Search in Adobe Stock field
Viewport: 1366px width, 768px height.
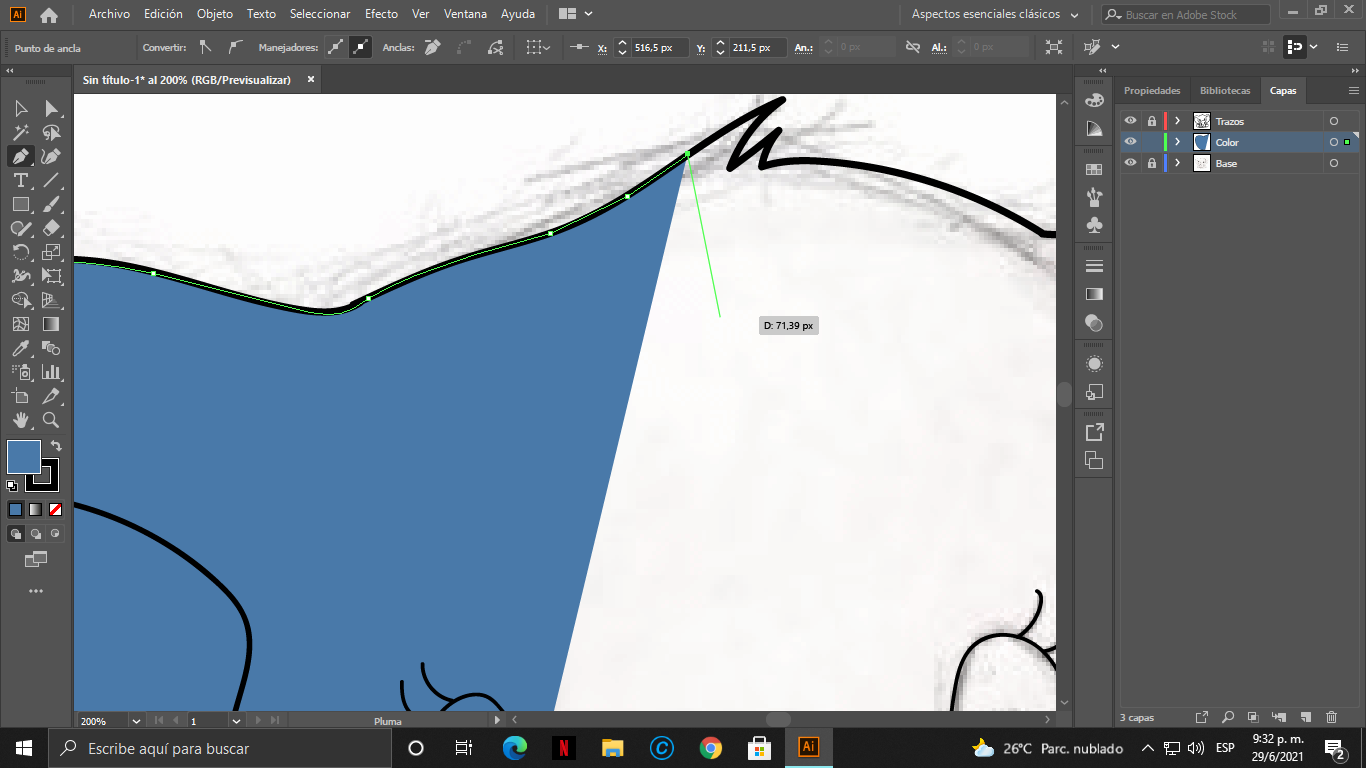1186,15
